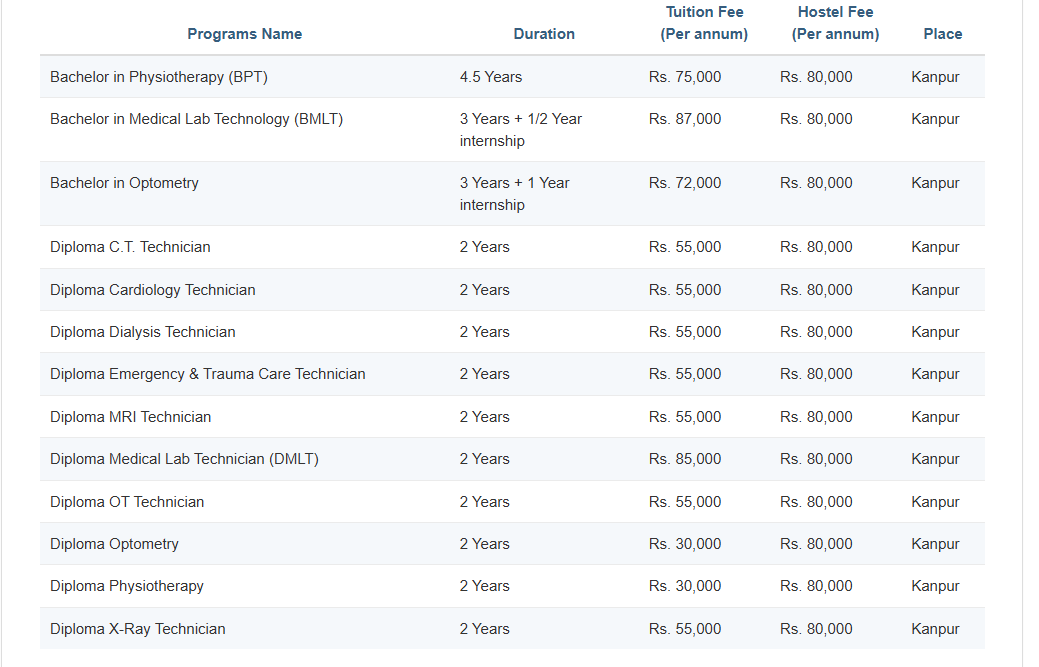Click Rs. 80,000 hostel fee for DMLT
Viewport: 1039px width, 667px height.
pyautogui.click(x=816, y=459)
